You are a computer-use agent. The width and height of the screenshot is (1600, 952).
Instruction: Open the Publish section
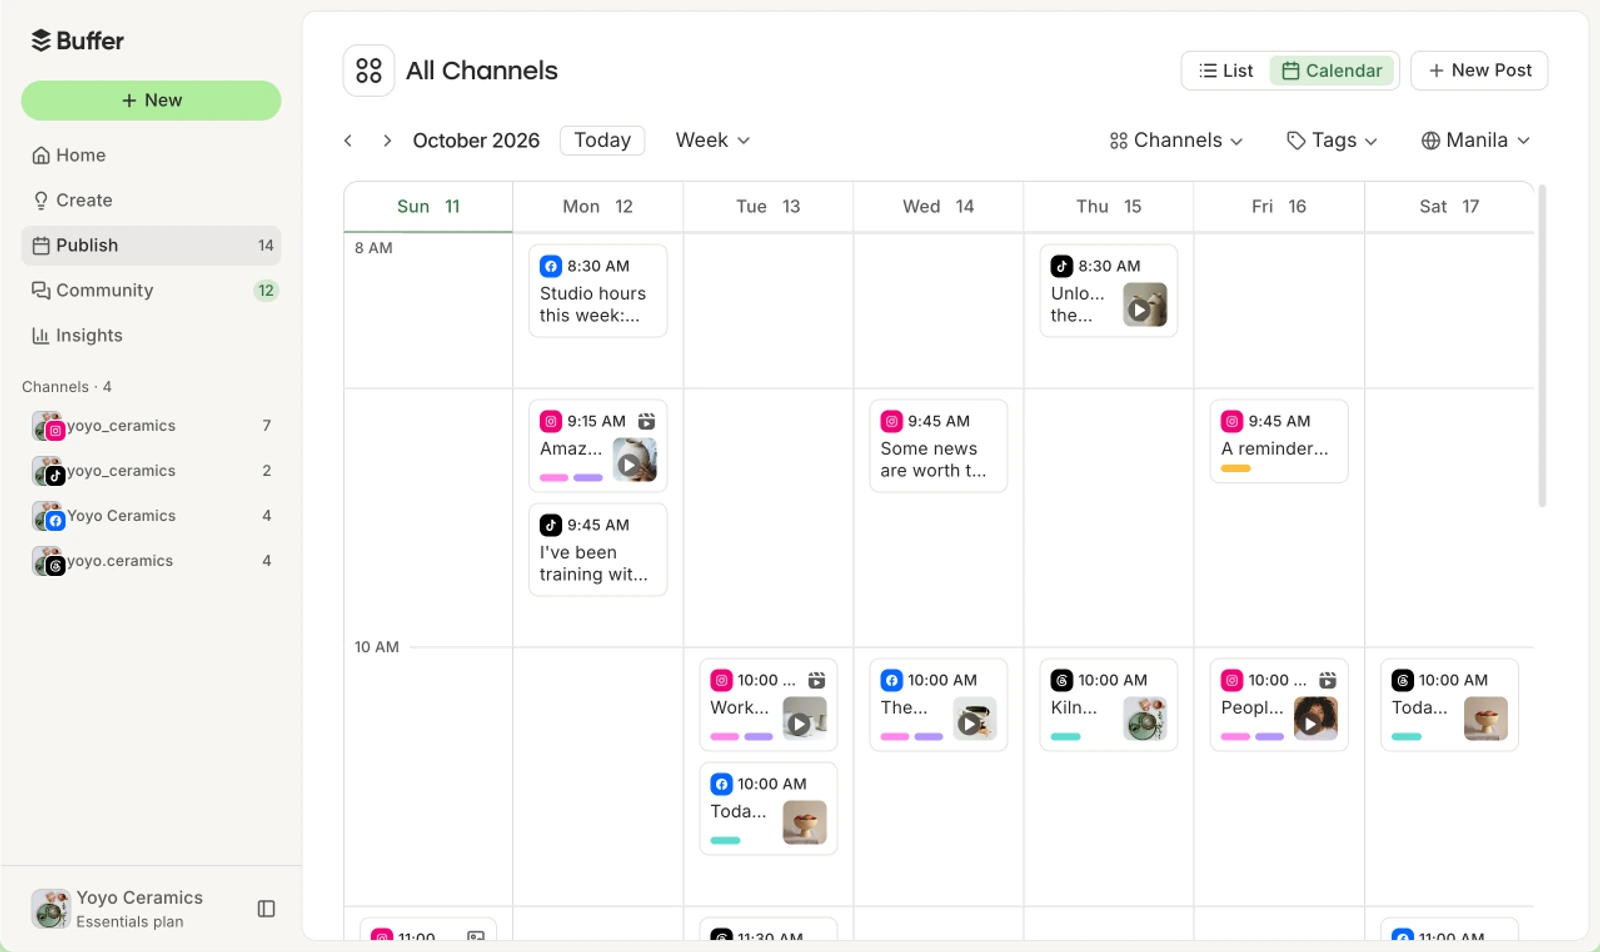point(151,245)
